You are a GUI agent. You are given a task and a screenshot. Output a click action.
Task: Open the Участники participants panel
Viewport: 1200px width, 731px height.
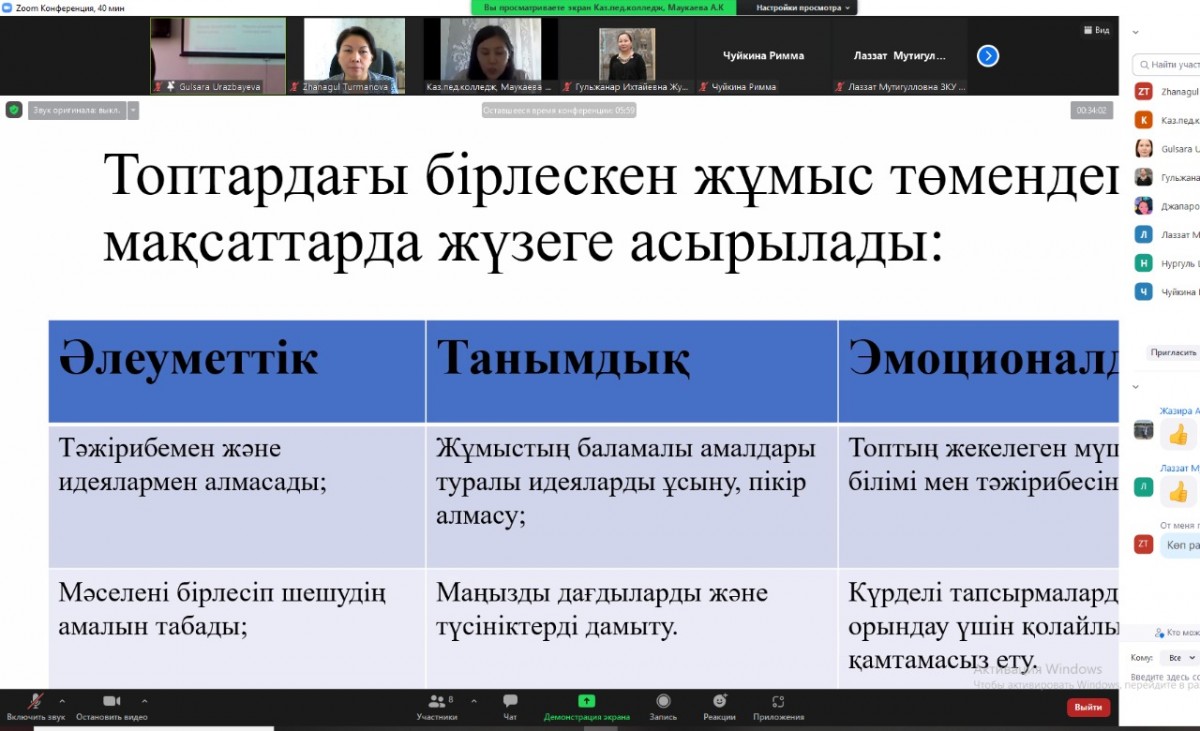436,702
